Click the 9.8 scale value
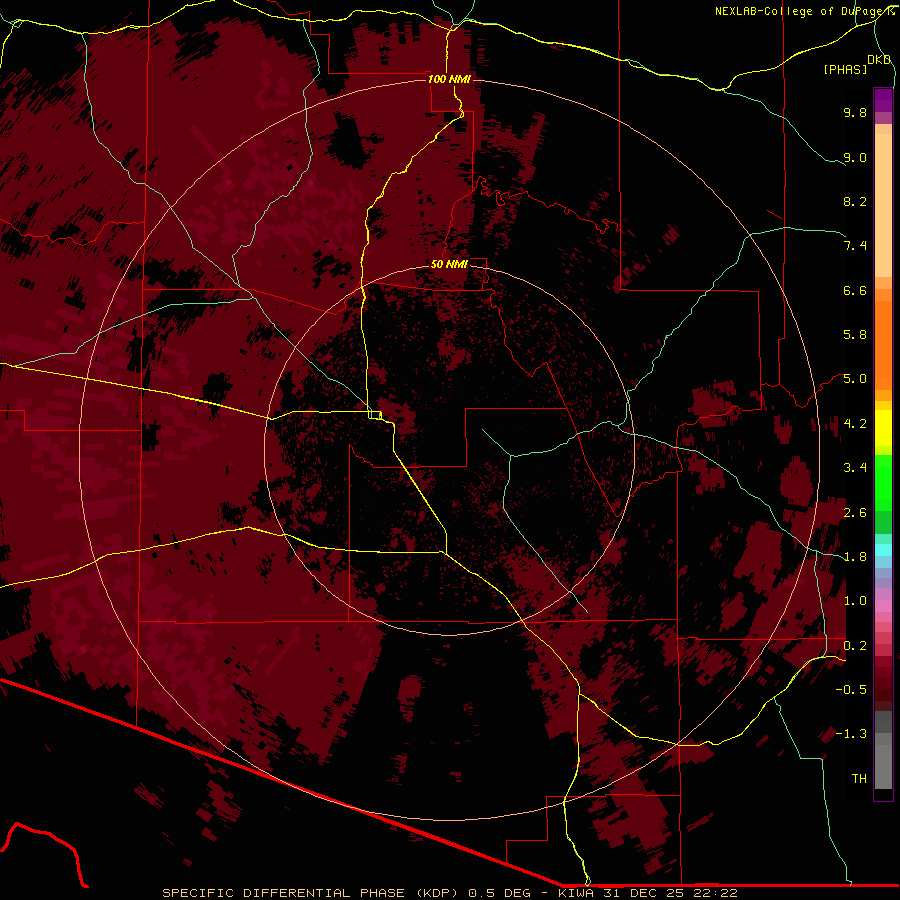Viewport: 900px width, 900px height. click(855, 112)
